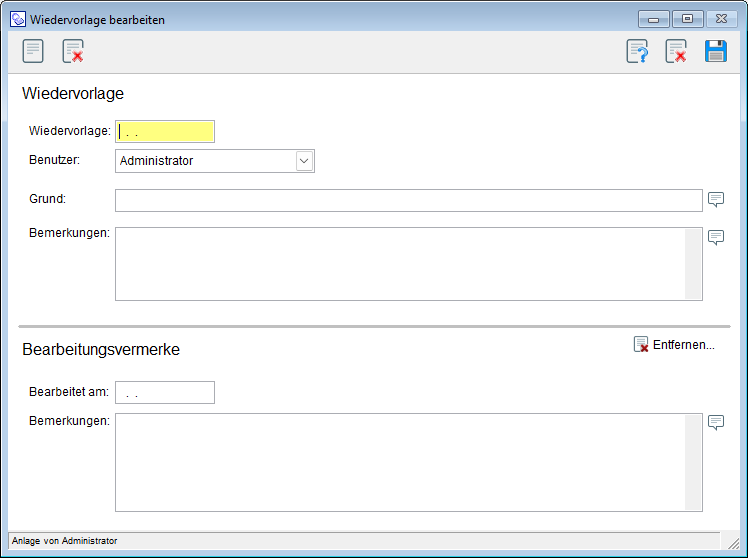
Task: Click the red X icon left of the save disk
Action: pos(676,51)
